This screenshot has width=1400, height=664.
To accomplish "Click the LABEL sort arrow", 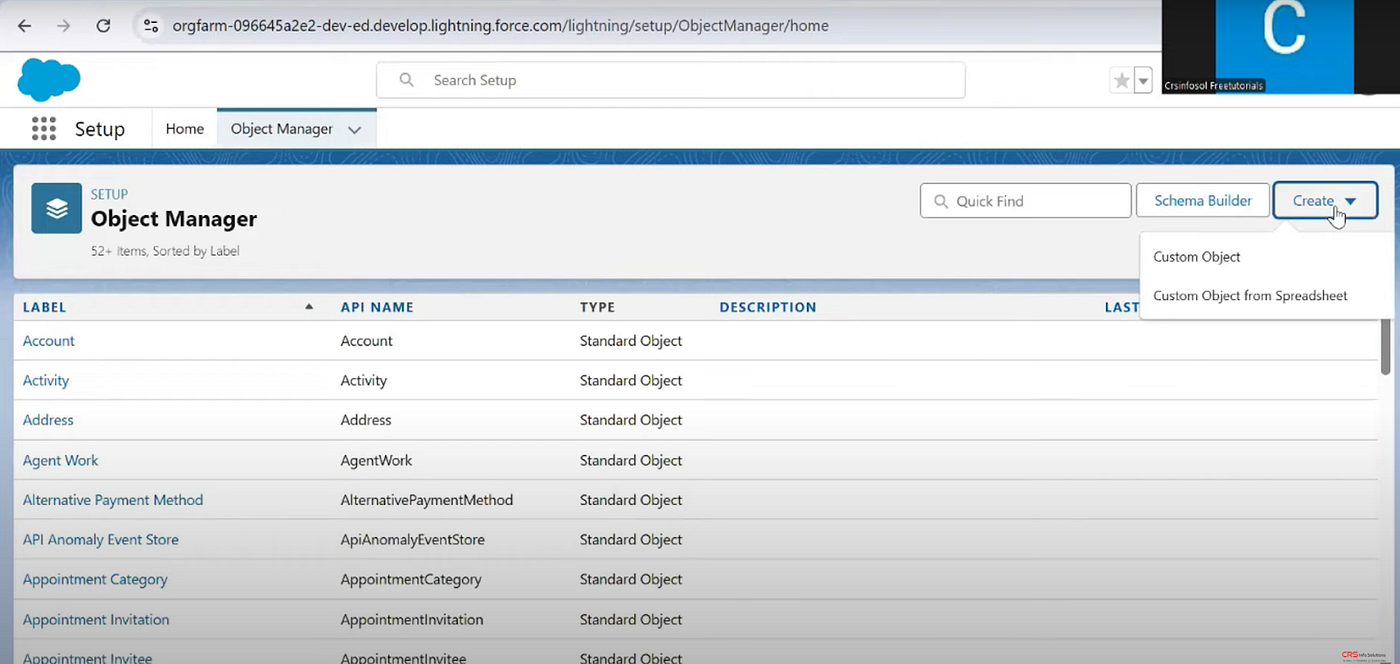I will 309,307.
